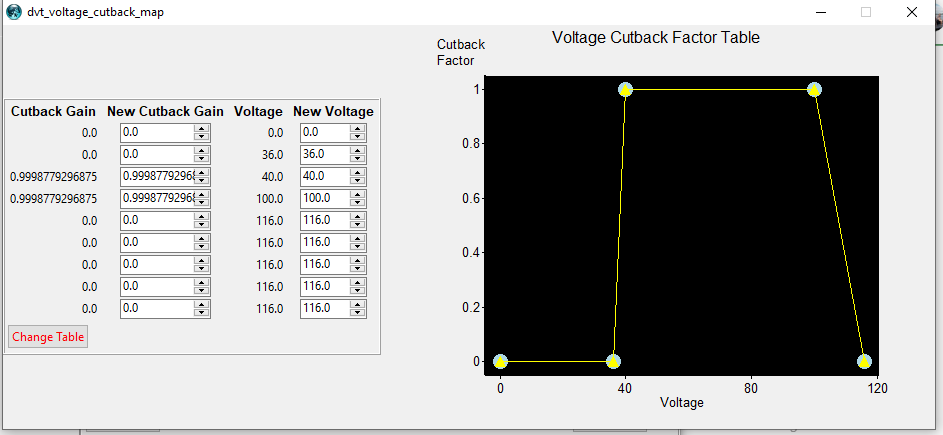Click the Voltage column header

pyautogui.click(x=258, y=111)
